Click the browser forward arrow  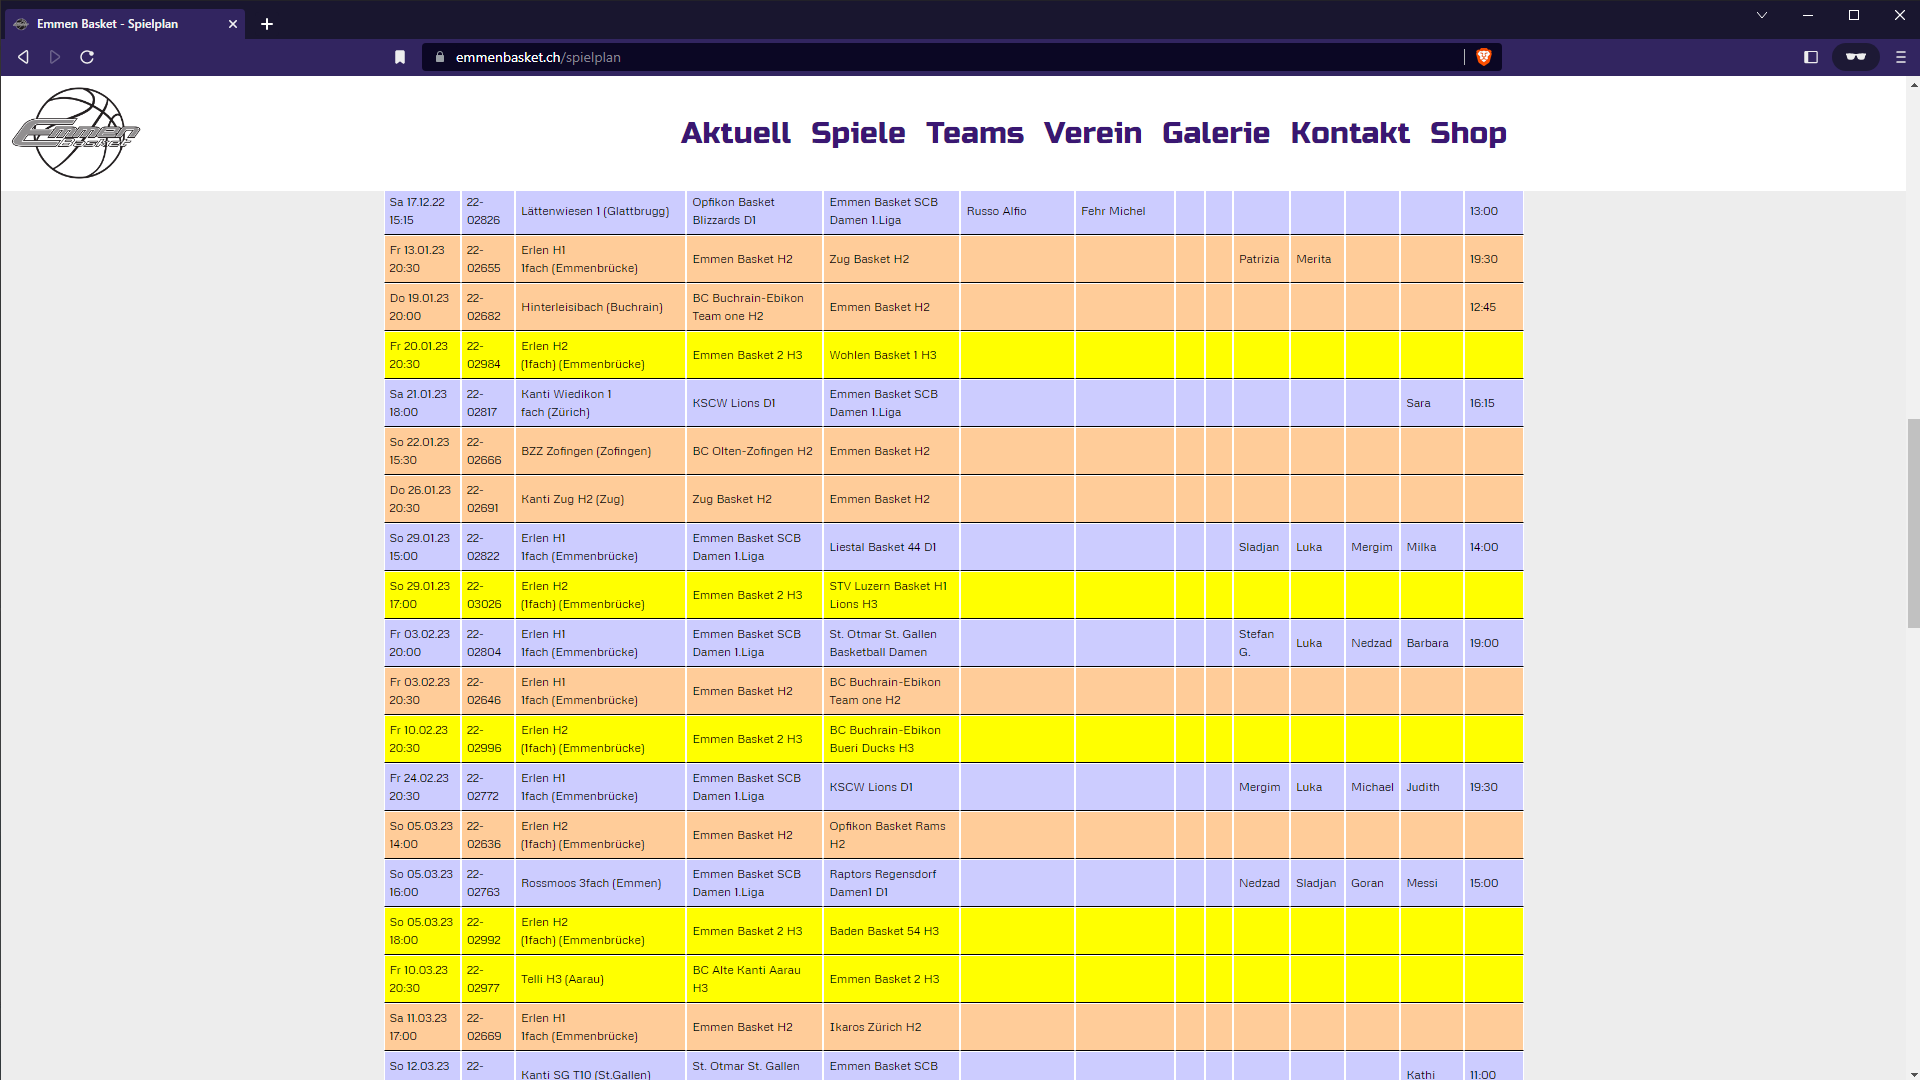(x=55, y=57)
